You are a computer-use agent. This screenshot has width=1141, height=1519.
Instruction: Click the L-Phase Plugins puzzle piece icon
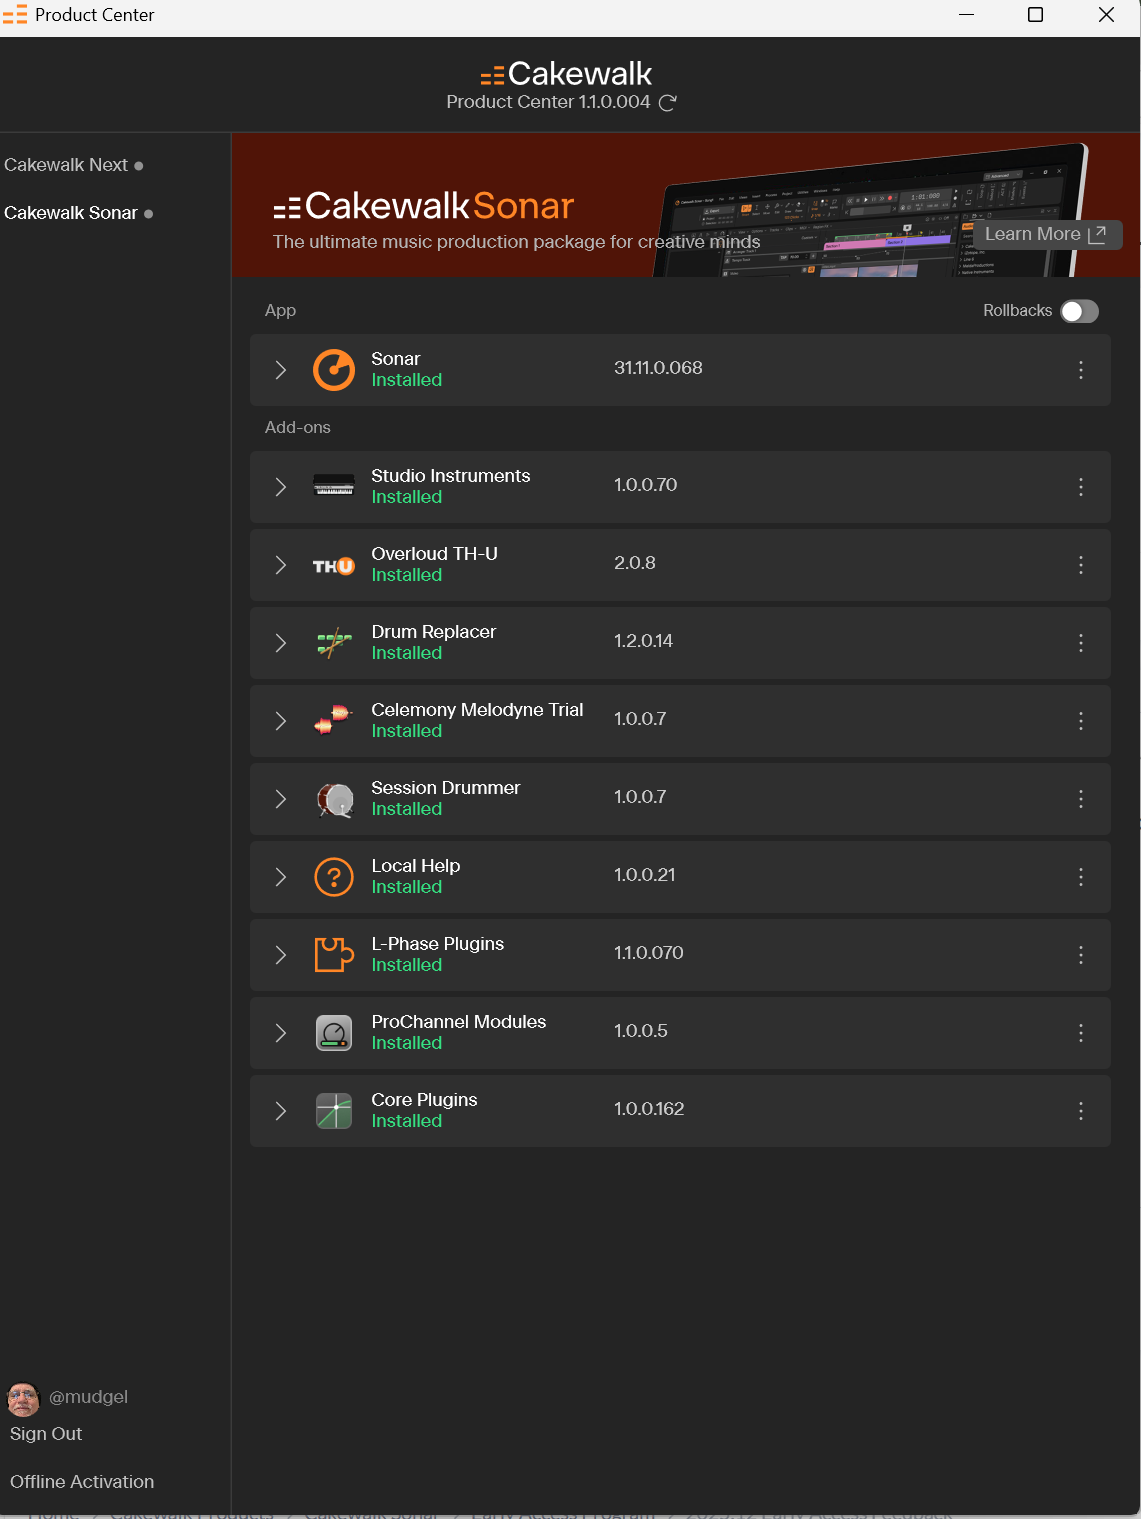pyautogui.click(x=334, y=955)
